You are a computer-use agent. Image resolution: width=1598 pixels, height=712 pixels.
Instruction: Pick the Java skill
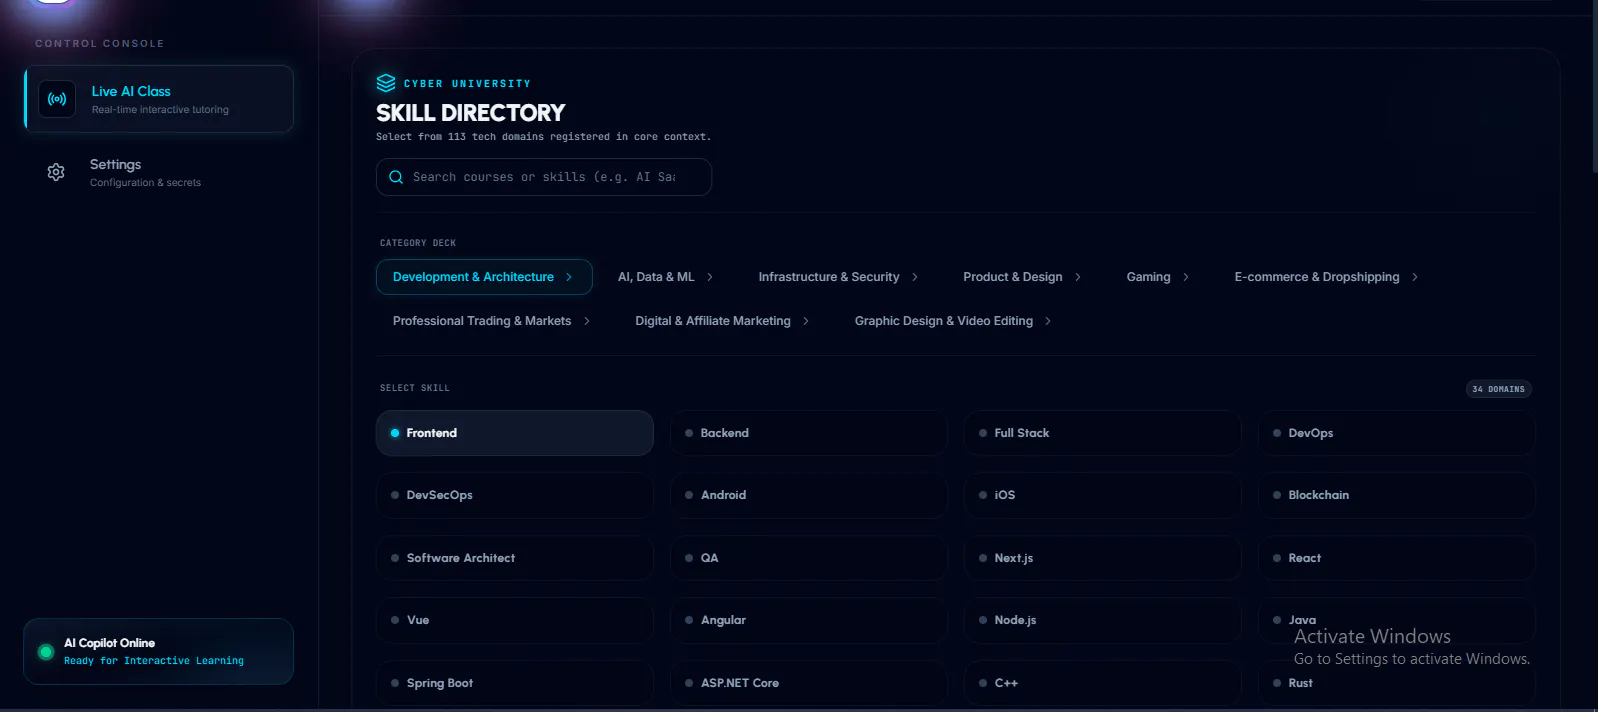(1397, 620)
